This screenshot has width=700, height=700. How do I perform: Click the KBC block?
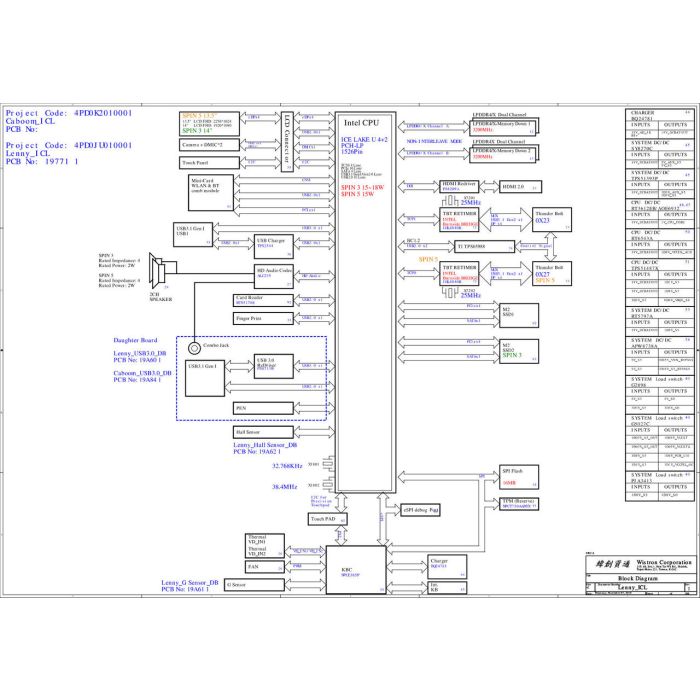(x=356, y=570)
